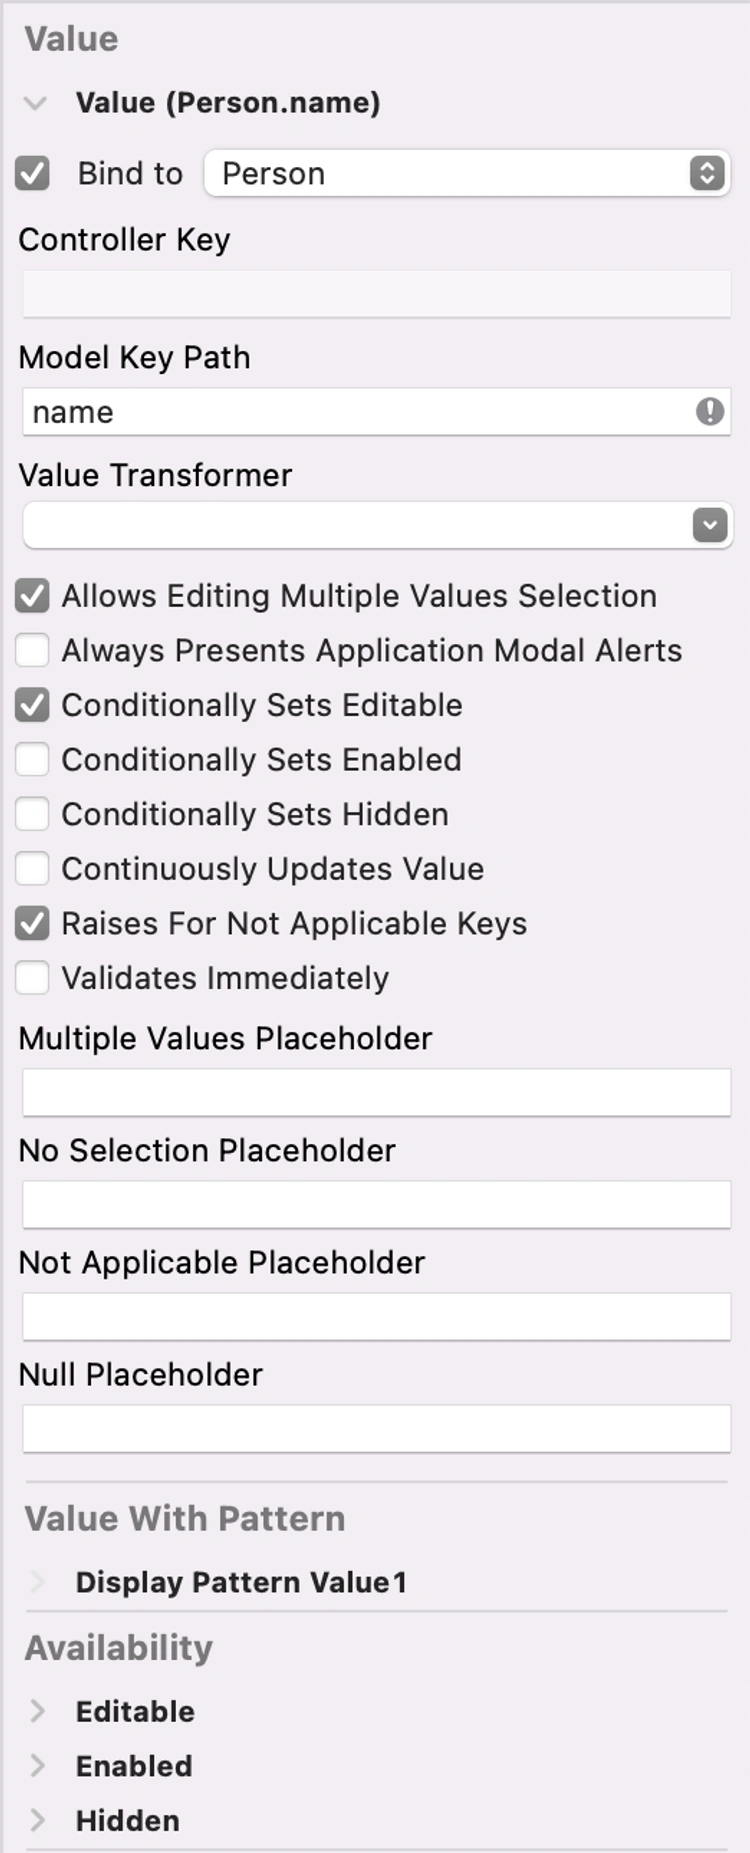
Task: Click the Multiple Values Placeholder field
Action: click(376, 1092)
